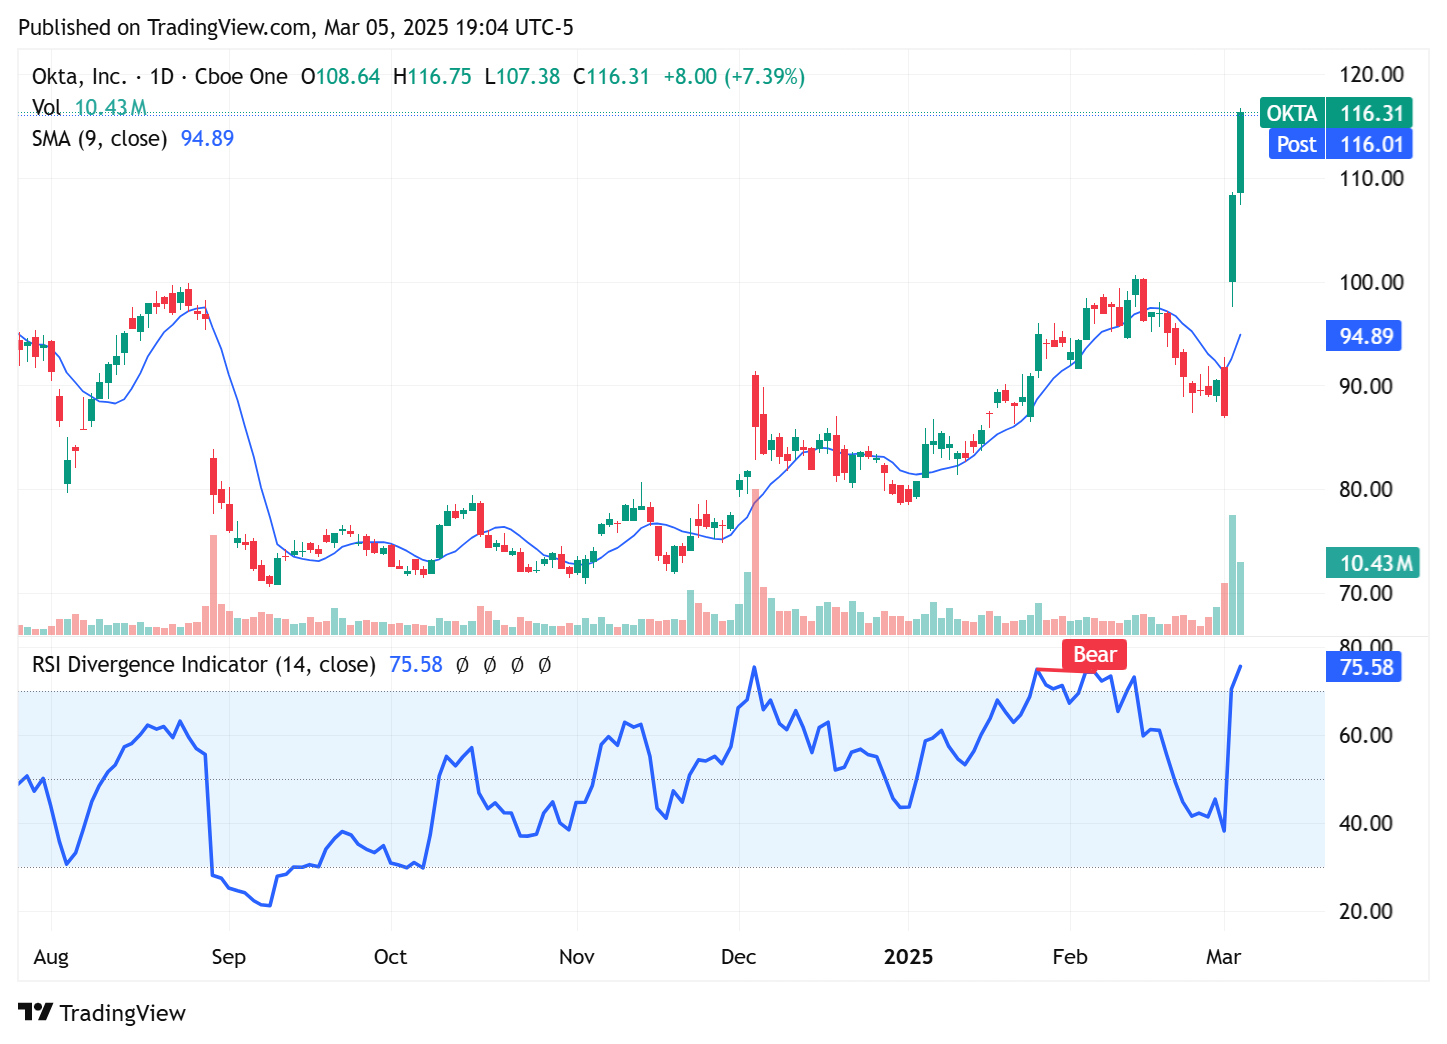This screenshot has height=1044, width=1447.
Task: Open the Okta, Inc. symbol selector
Action: 76,75
